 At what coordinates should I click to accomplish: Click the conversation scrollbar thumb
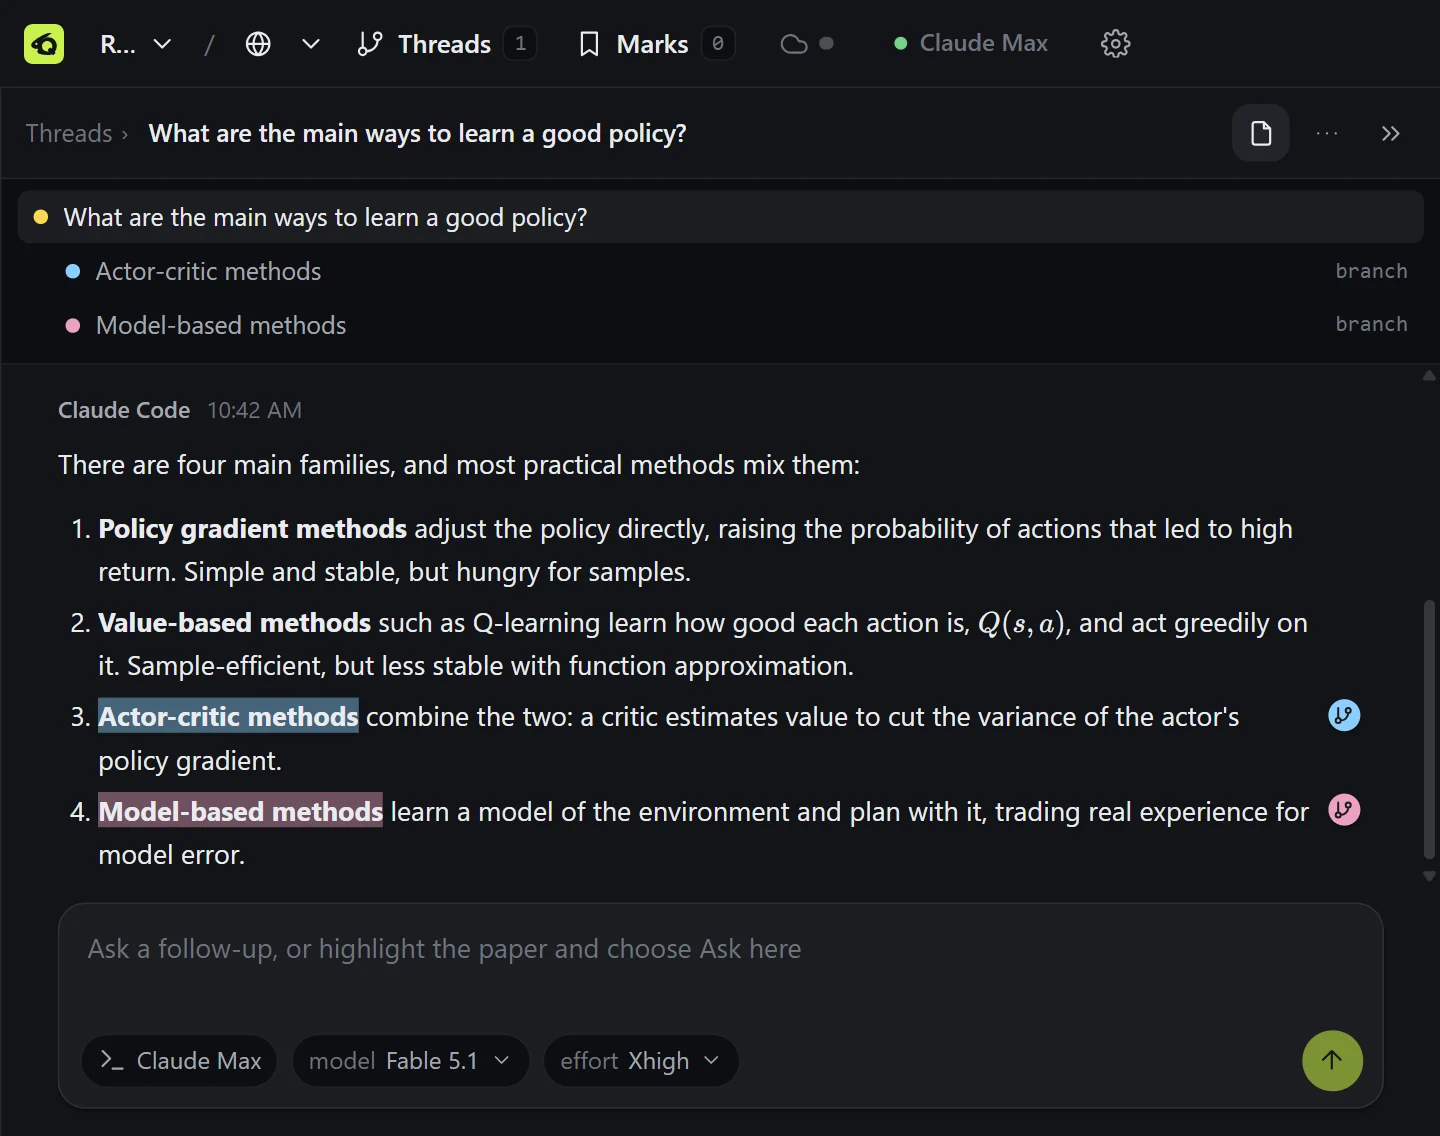pyautogui.click(x=1429, y=729)
